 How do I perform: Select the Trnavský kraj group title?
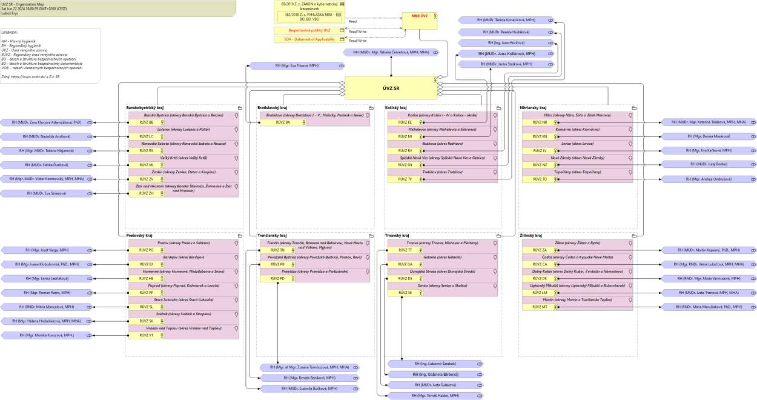click(x=396, y=235)
